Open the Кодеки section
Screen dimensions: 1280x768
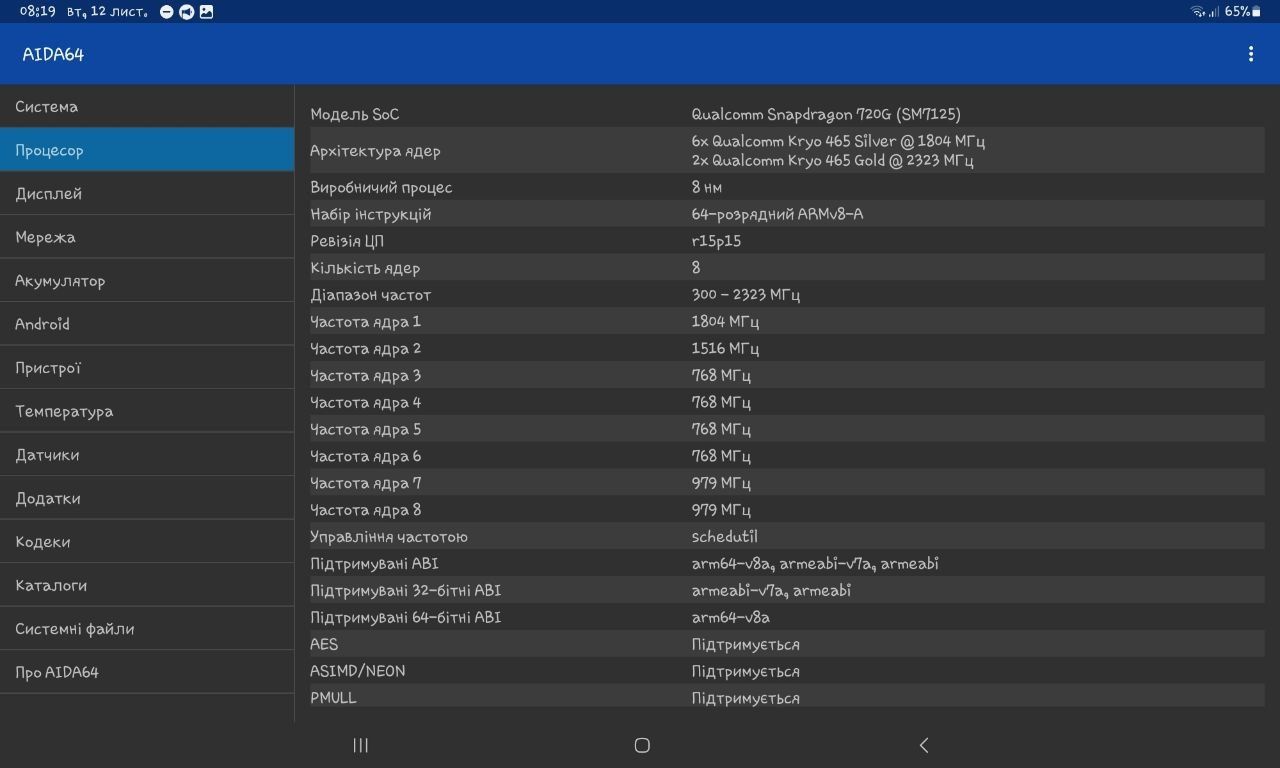pyautogui.click(x=147, y=541)
